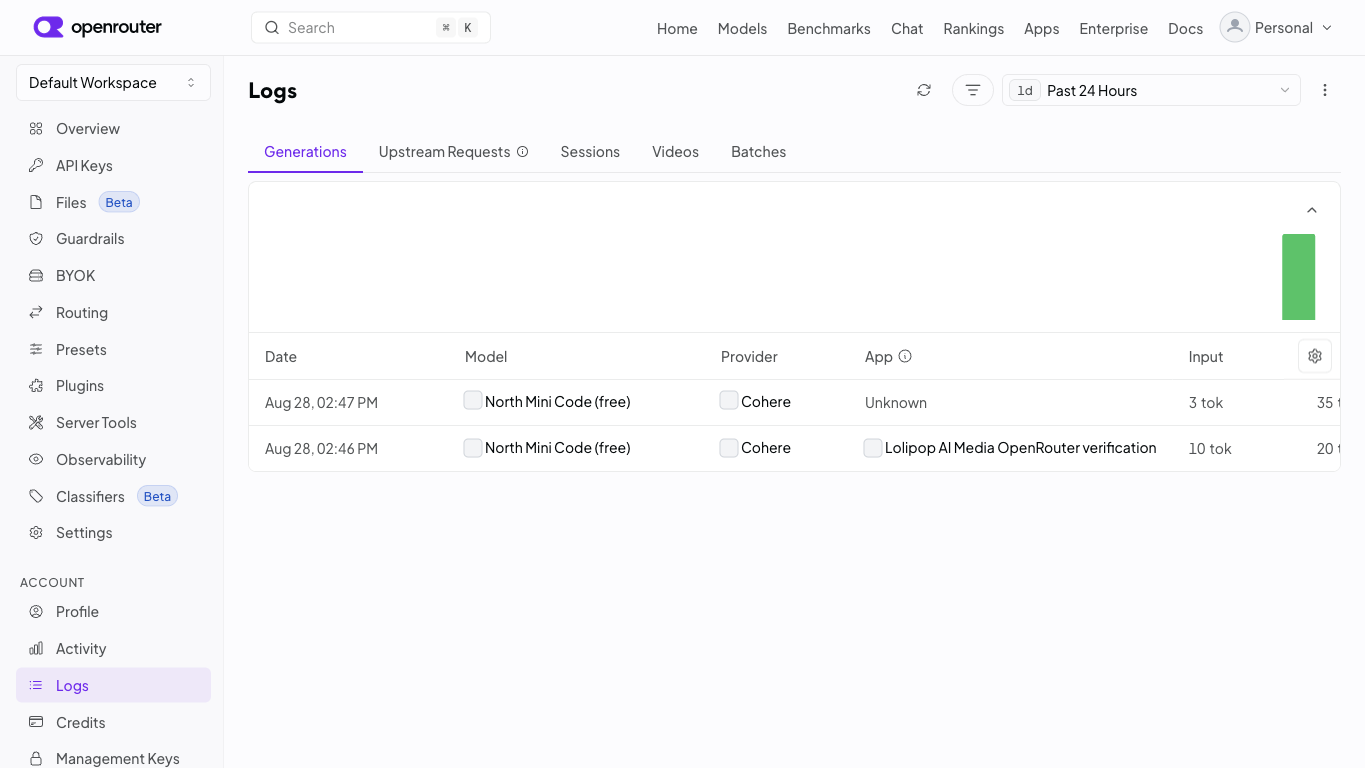Click the search magnifier icon
The image size is (1365, 768).
click(272, 28)
